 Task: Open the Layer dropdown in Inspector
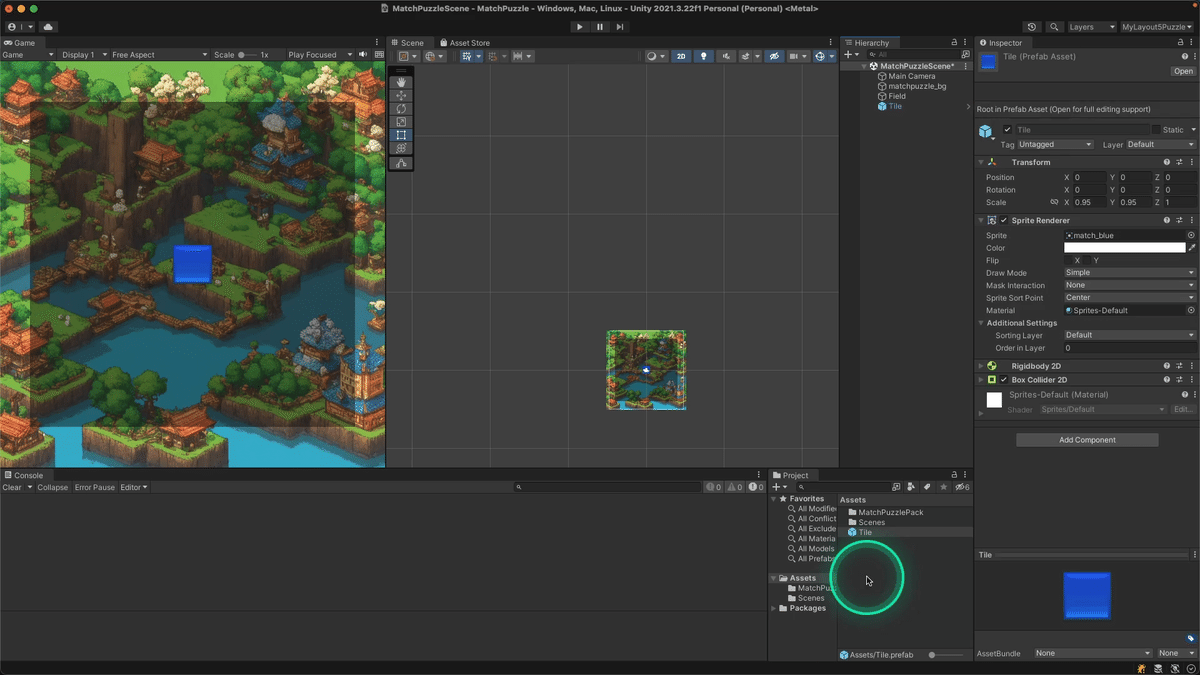click(x=1161, y=144)
